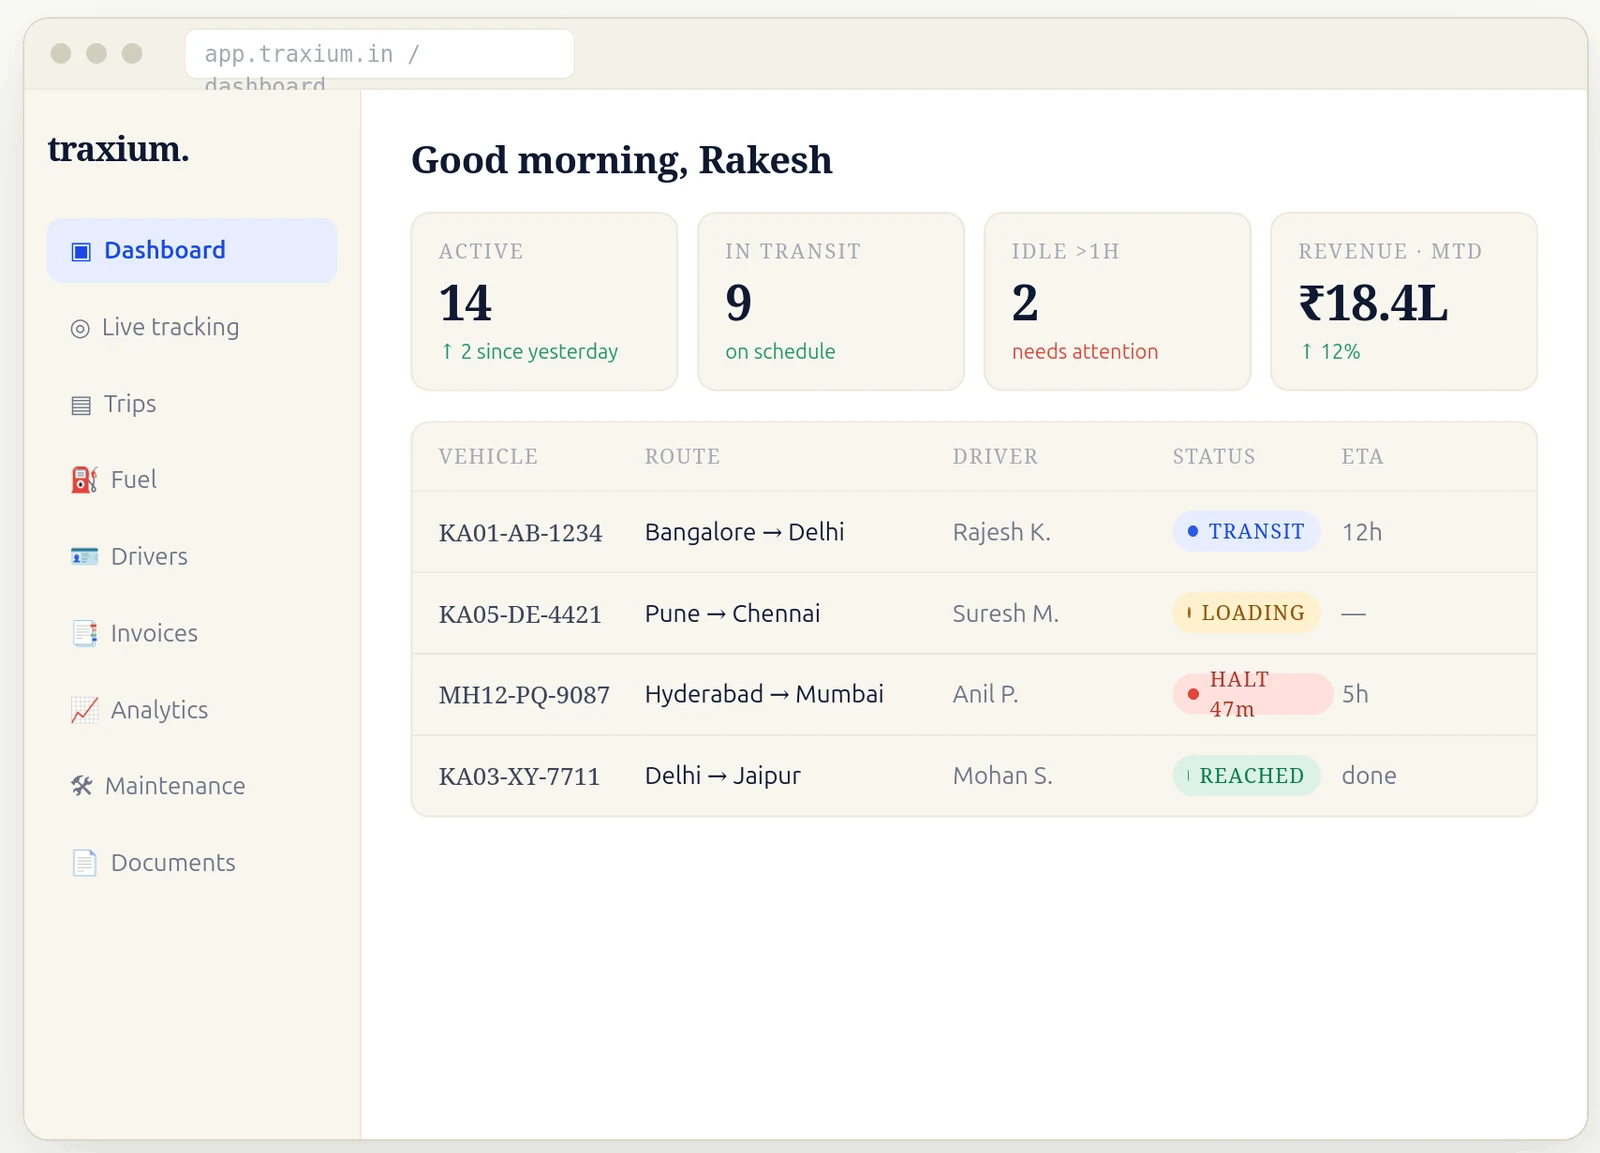Select vehicle KA05-DE-4421
The width and height of the screenshot is (1600, 1153).
[520, 614]
